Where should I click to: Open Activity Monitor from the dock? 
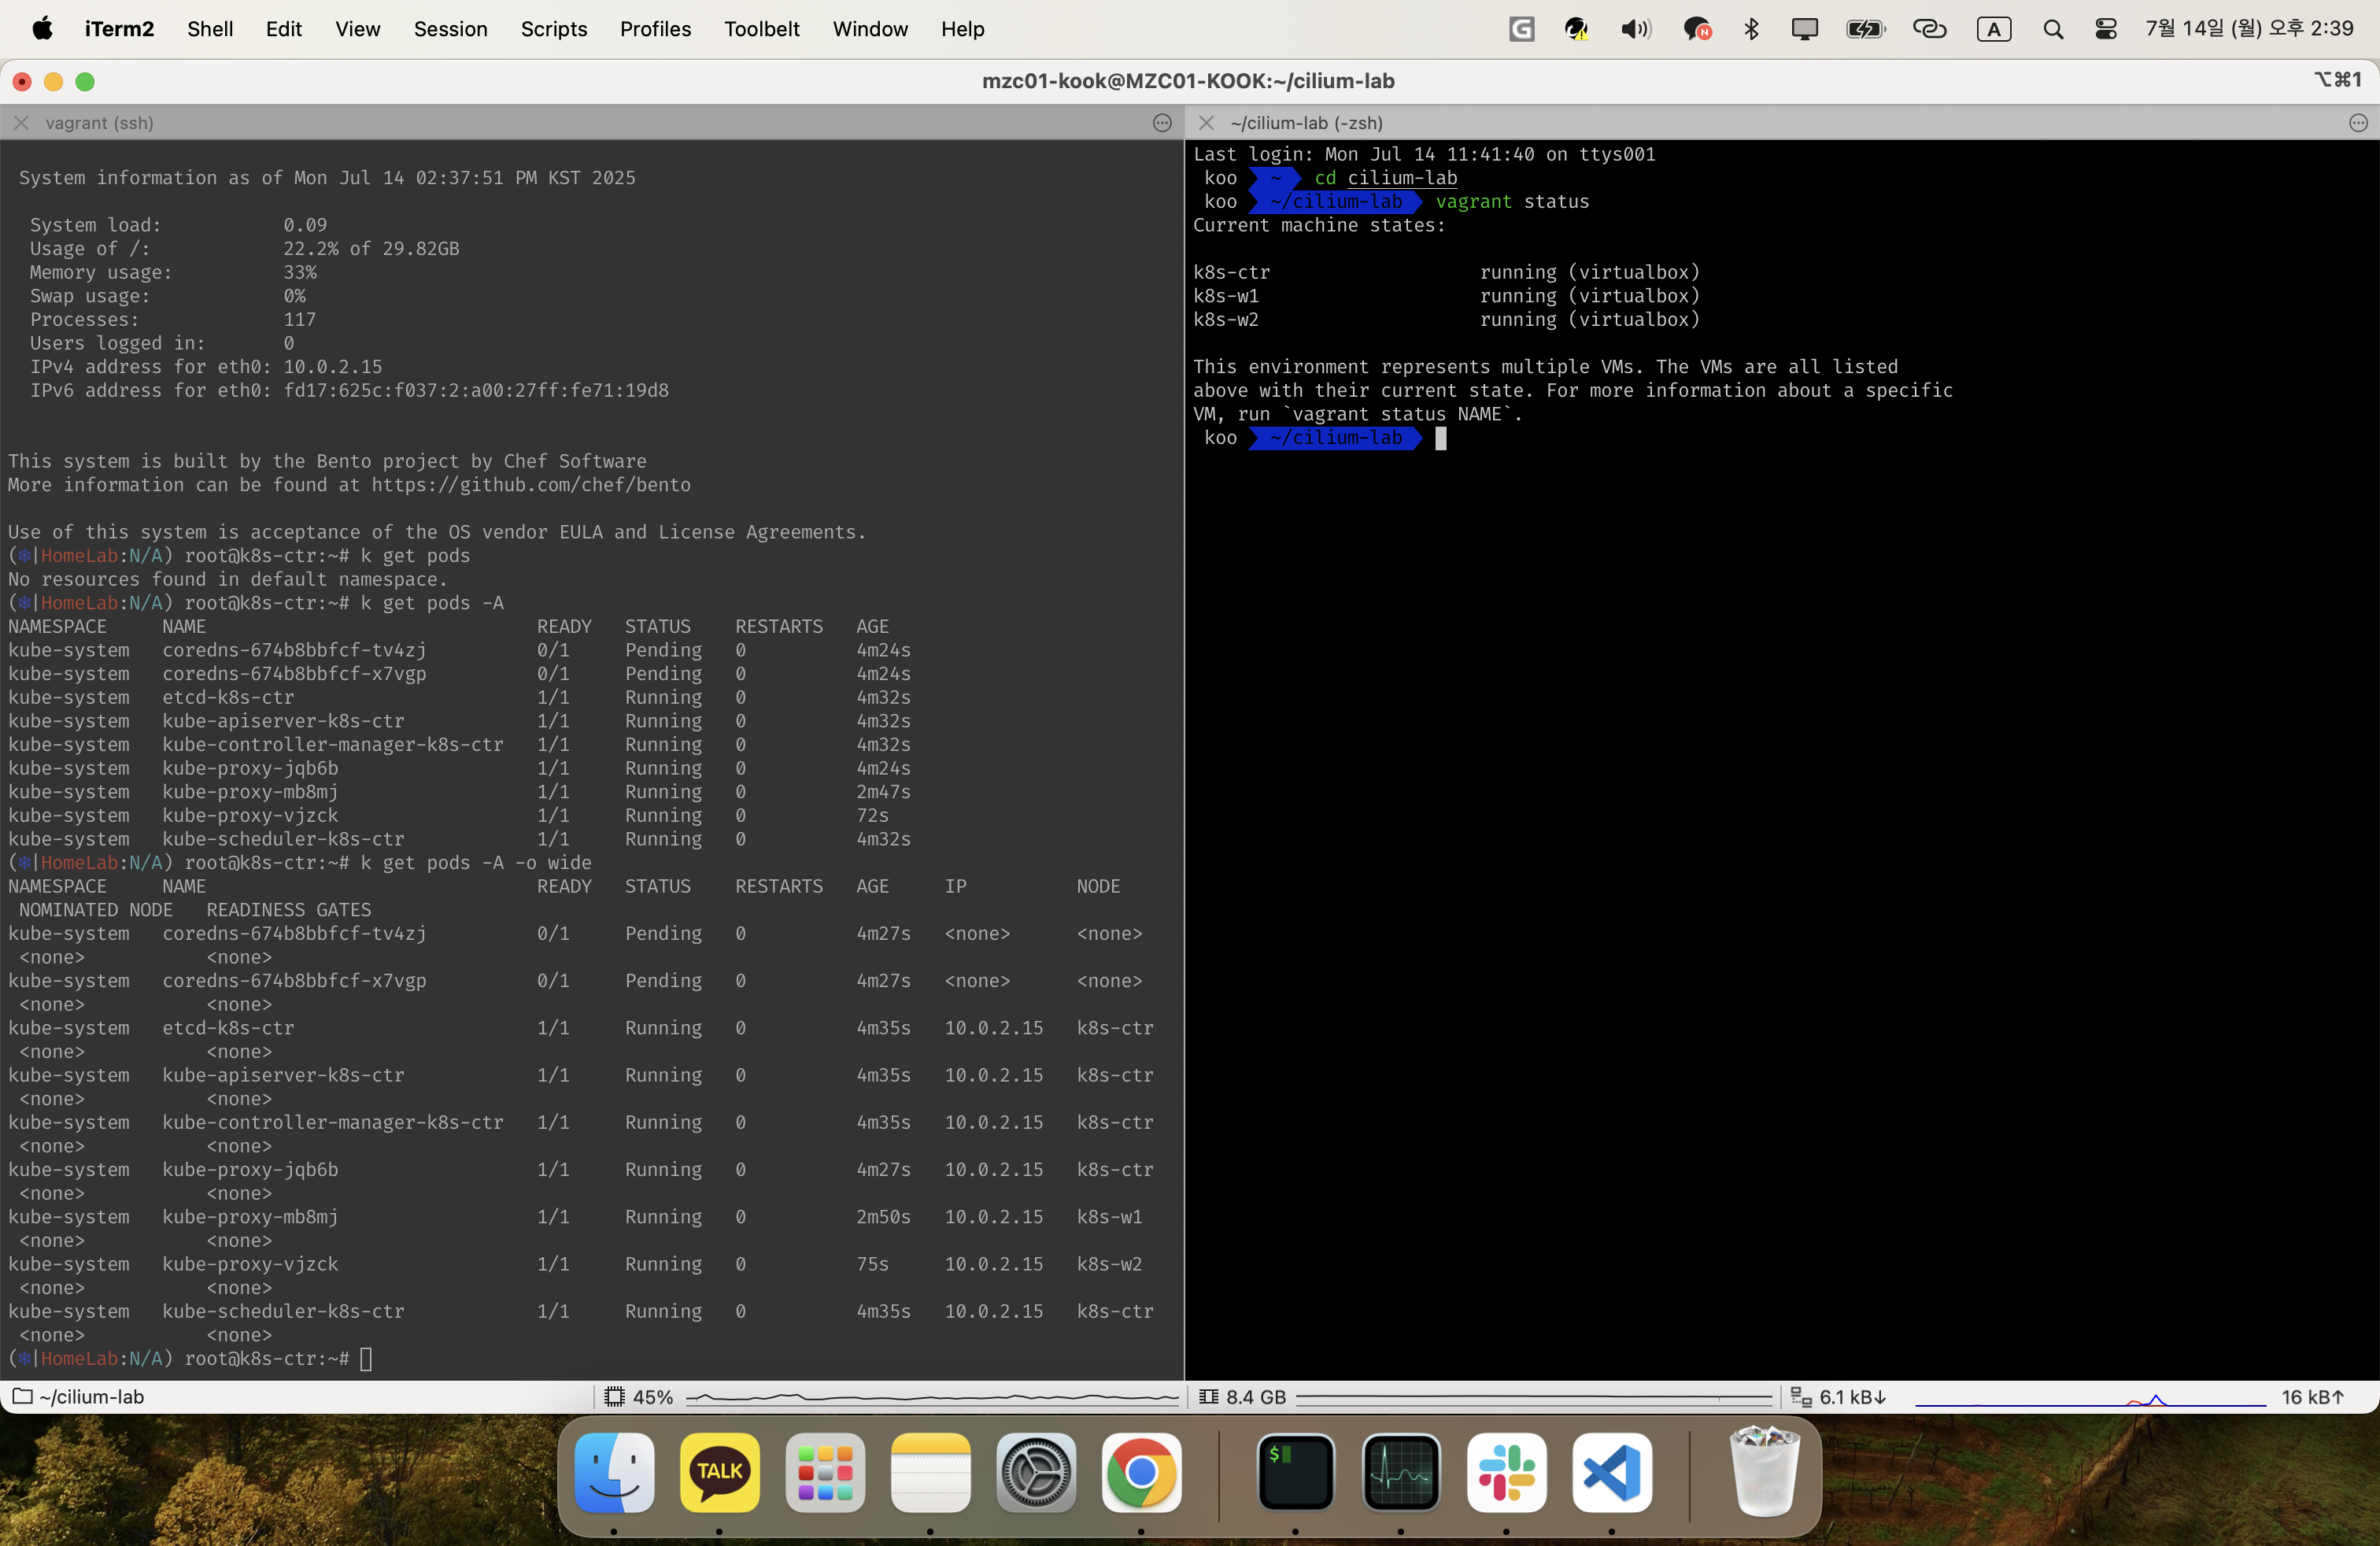(1400, 1472)
